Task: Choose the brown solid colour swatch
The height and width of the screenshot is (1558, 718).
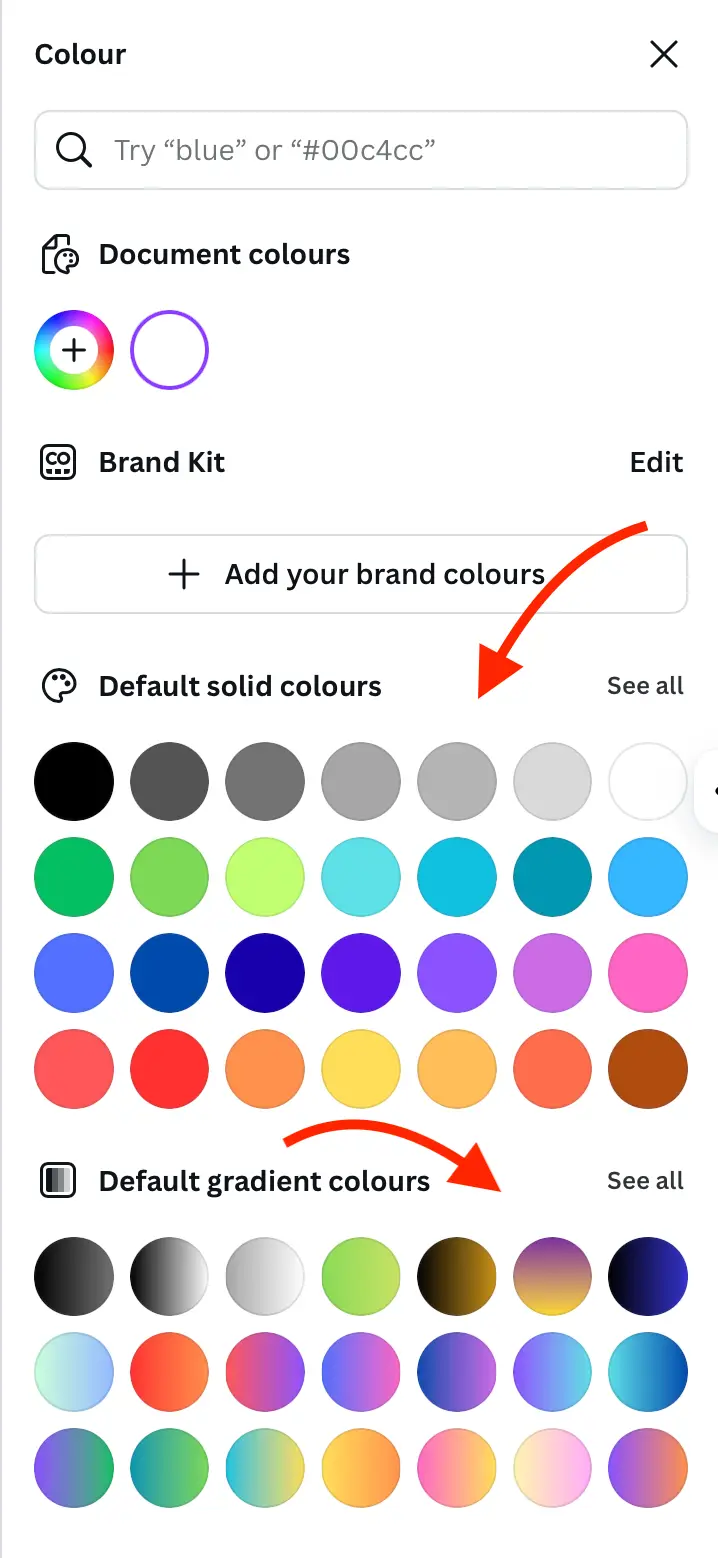Action: [x=648, y=1070]
